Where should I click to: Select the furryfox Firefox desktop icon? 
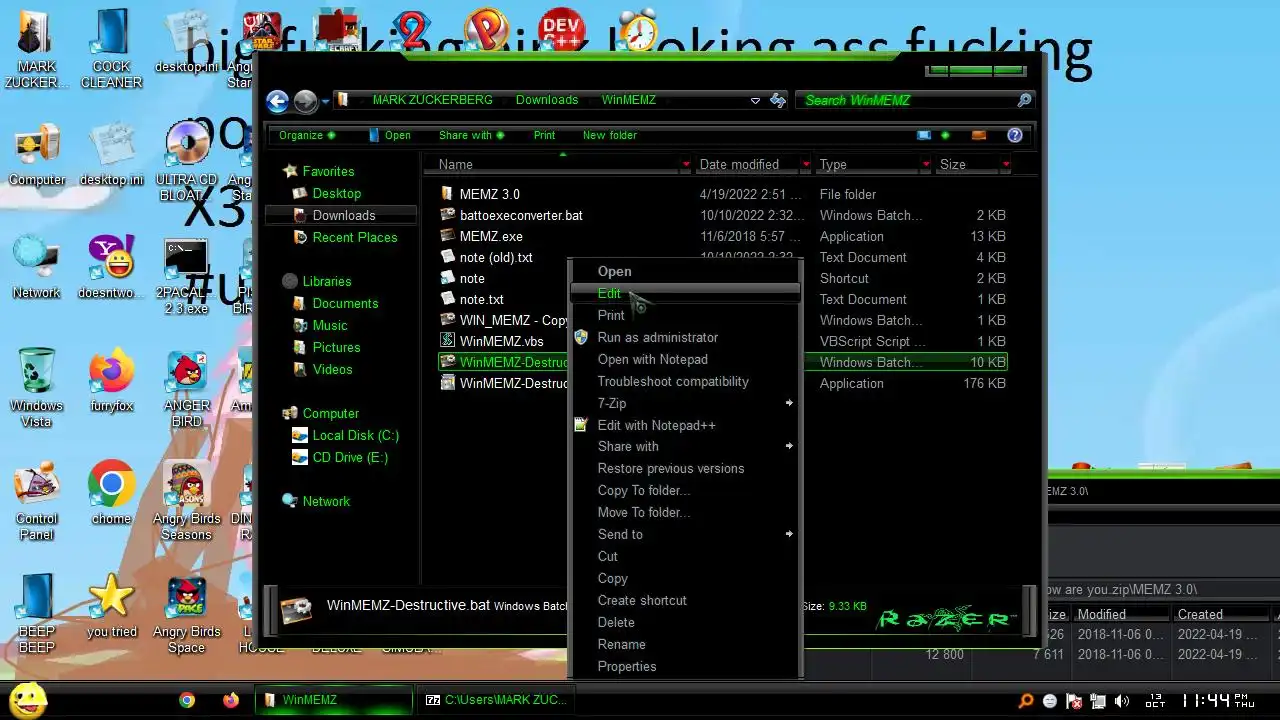(111, 380)
